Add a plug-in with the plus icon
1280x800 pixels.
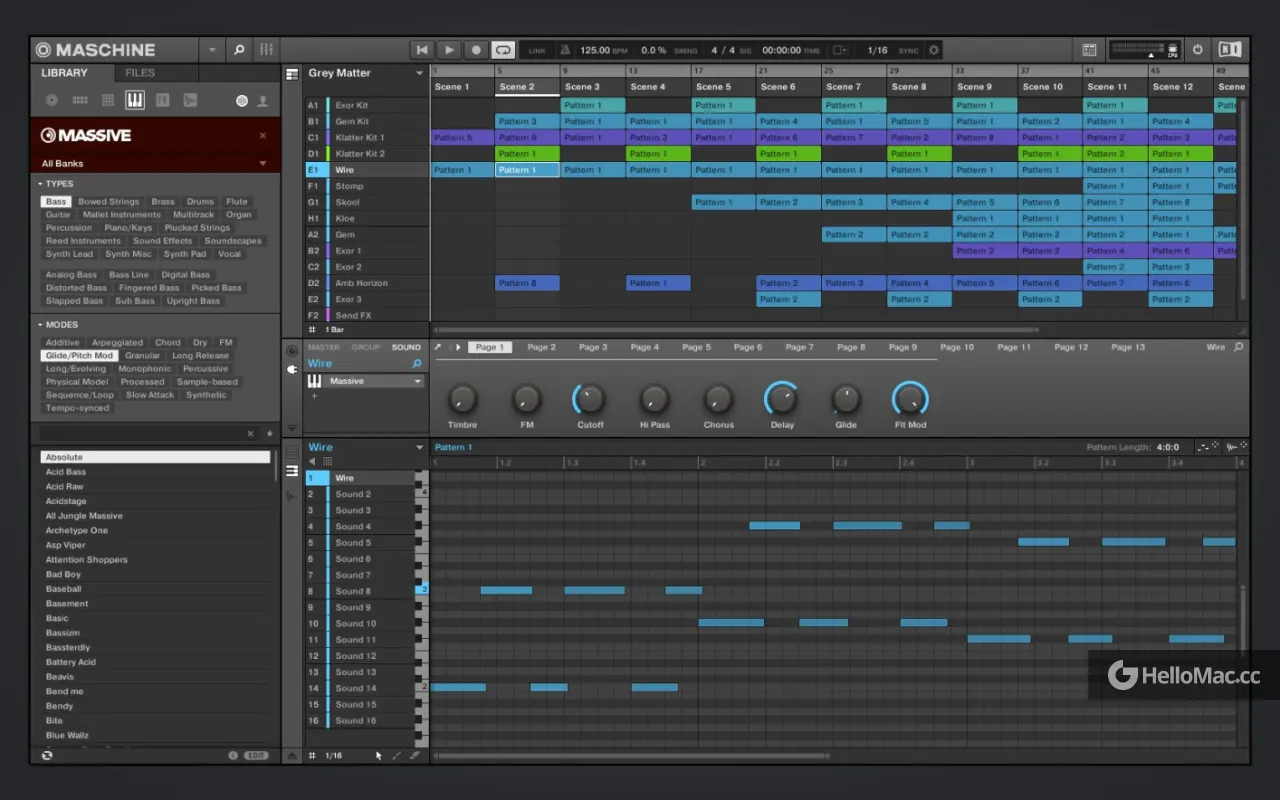314,396
